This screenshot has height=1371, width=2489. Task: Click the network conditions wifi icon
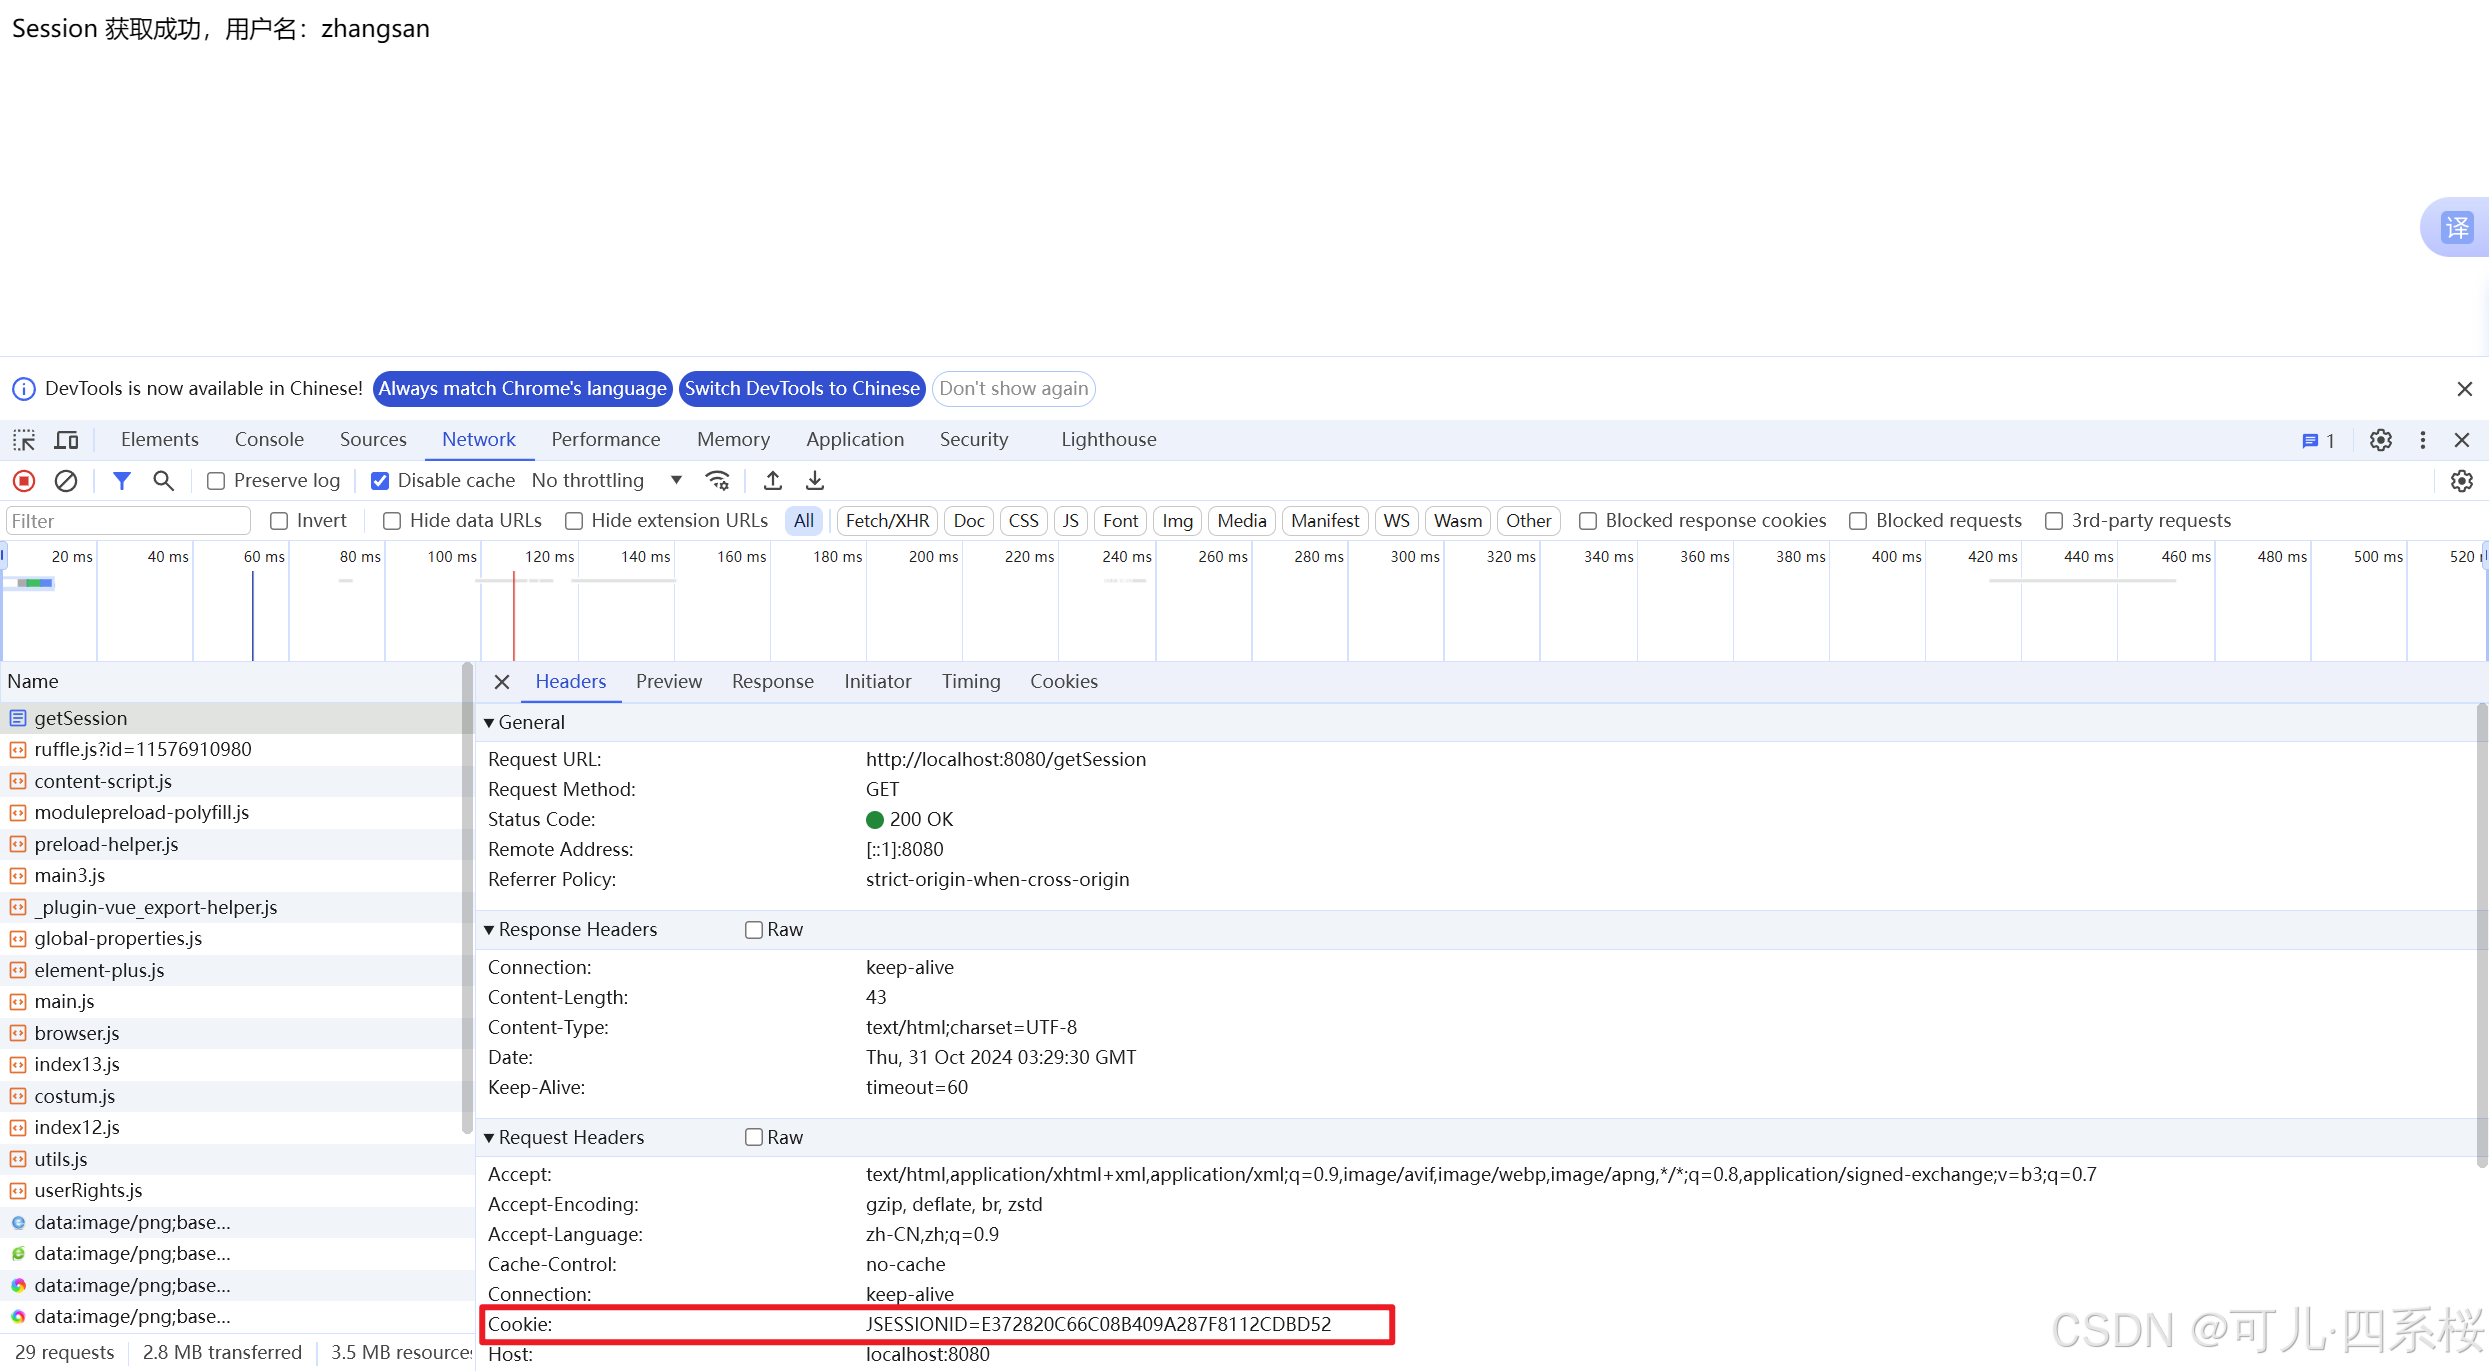click(x=717, y=481)
